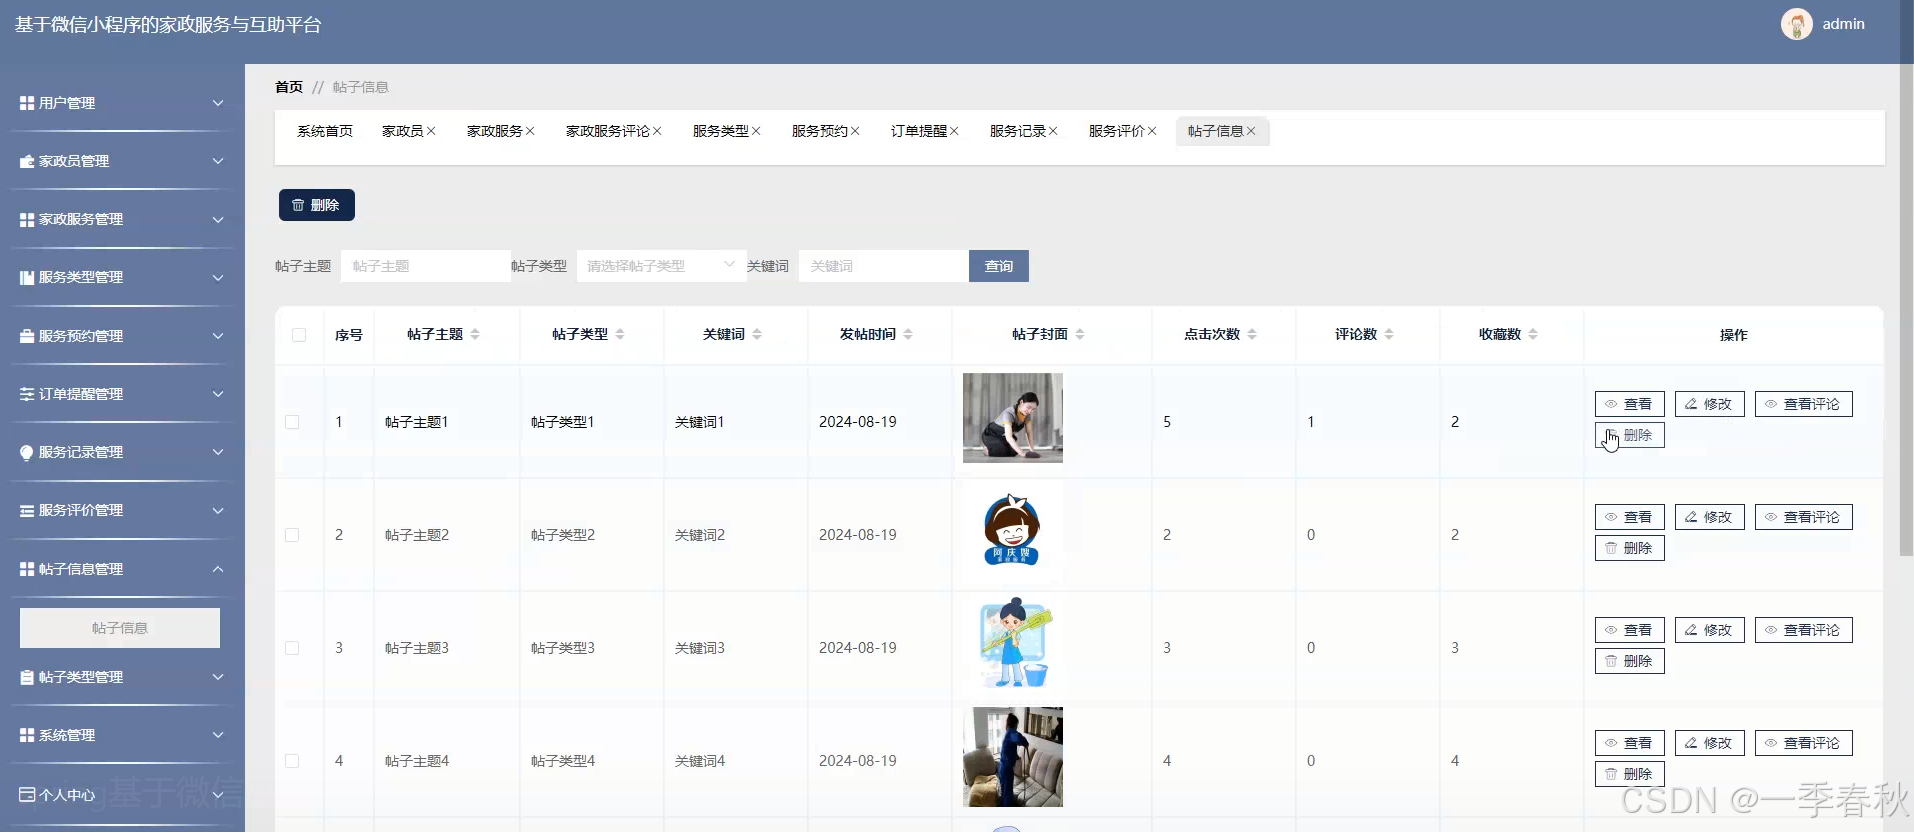Click the dark 删除 bulk delete button
This screenshot has width=1914, height=832.
pyautogui.click(x=316, y=205)
